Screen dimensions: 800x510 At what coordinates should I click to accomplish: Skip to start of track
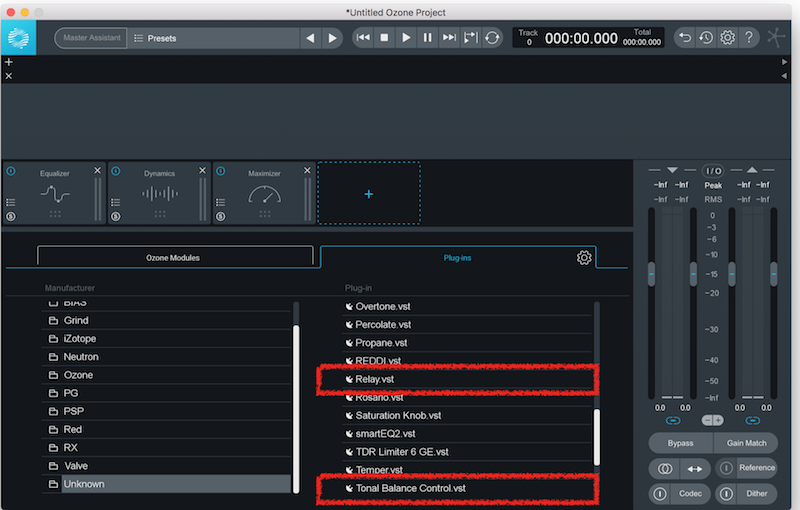coord(363,38)
